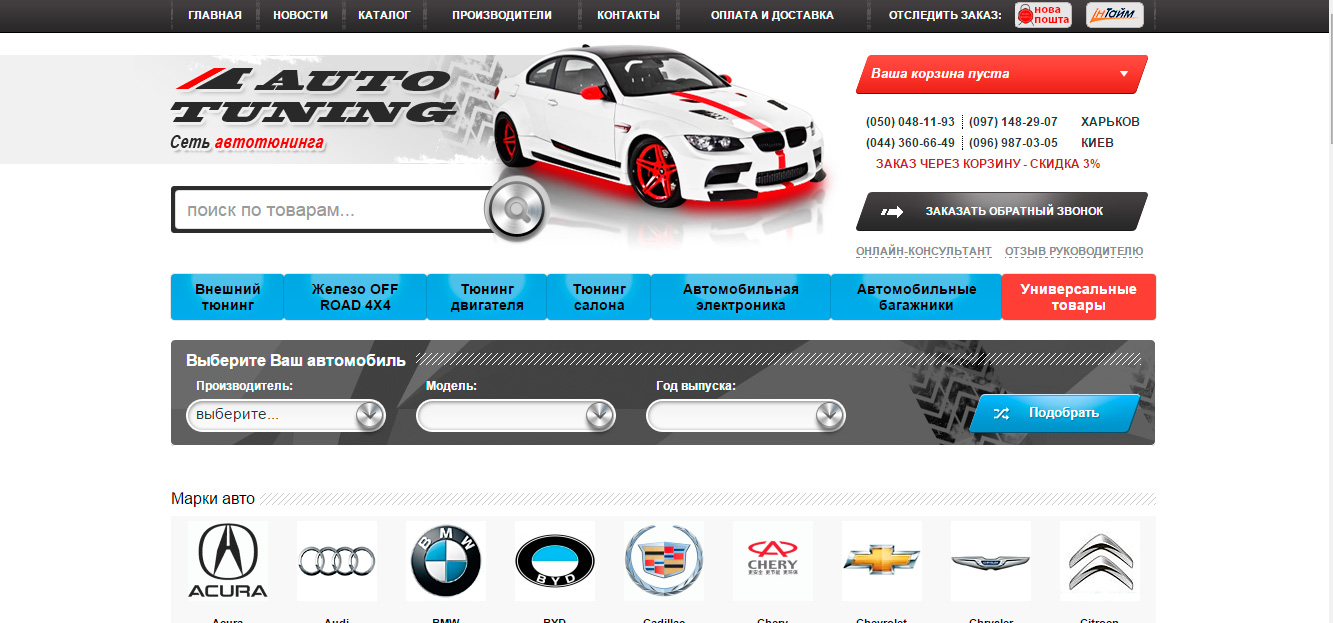Switch to Тюнинг двигателя category tab
Screen dimensions: 1333x623
[487, 297]
